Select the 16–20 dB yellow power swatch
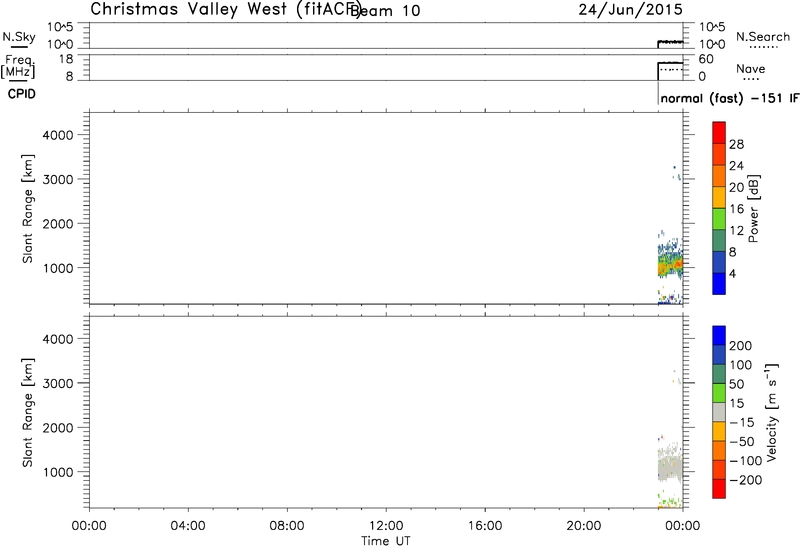The width and height of the screenshot is (800, 547). [719, 197]
